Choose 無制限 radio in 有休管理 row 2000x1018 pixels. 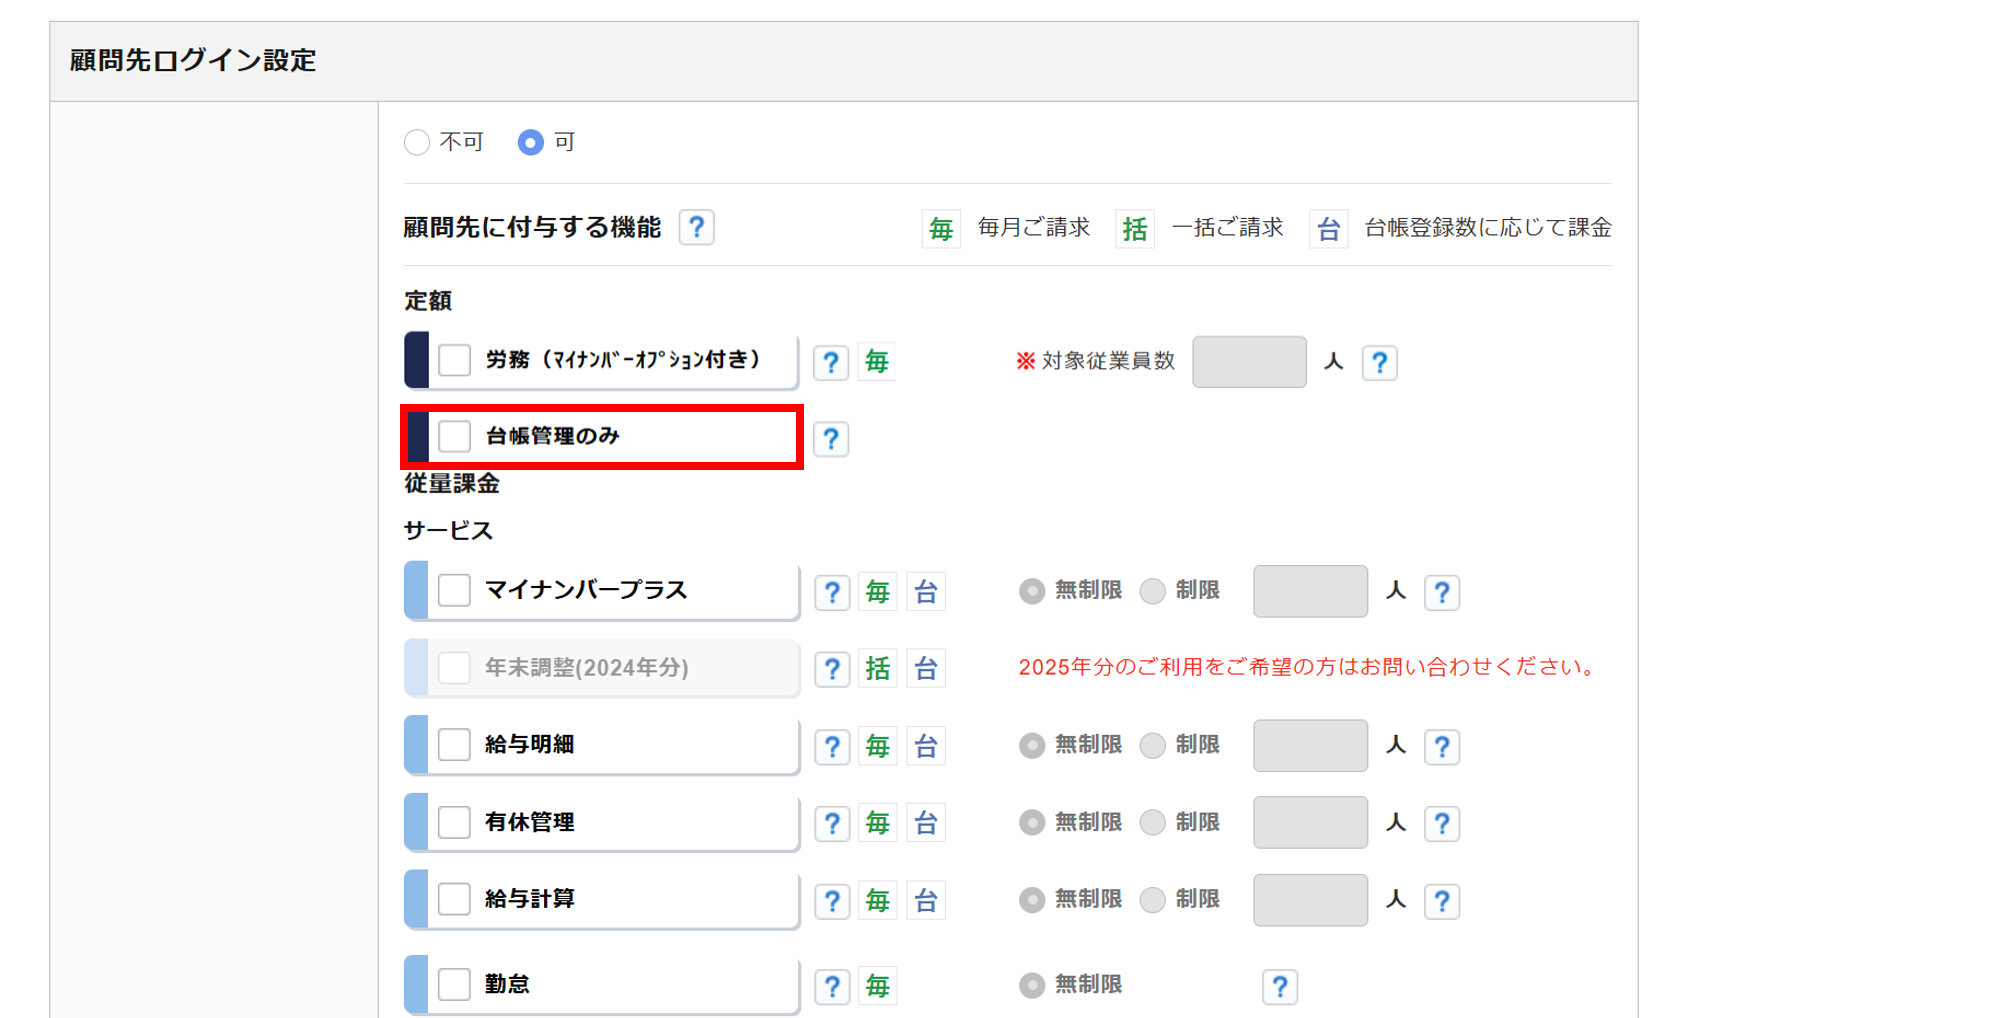1031,823
